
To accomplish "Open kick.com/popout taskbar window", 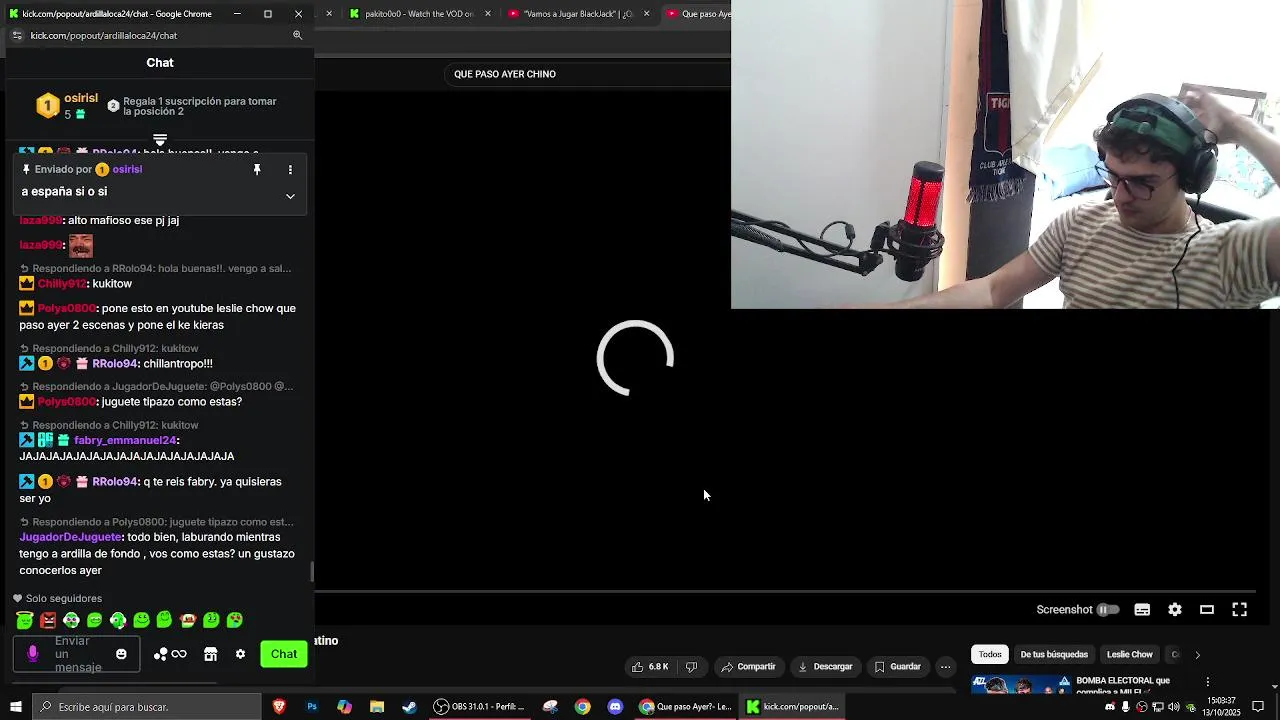I will [x=792, y=707].
